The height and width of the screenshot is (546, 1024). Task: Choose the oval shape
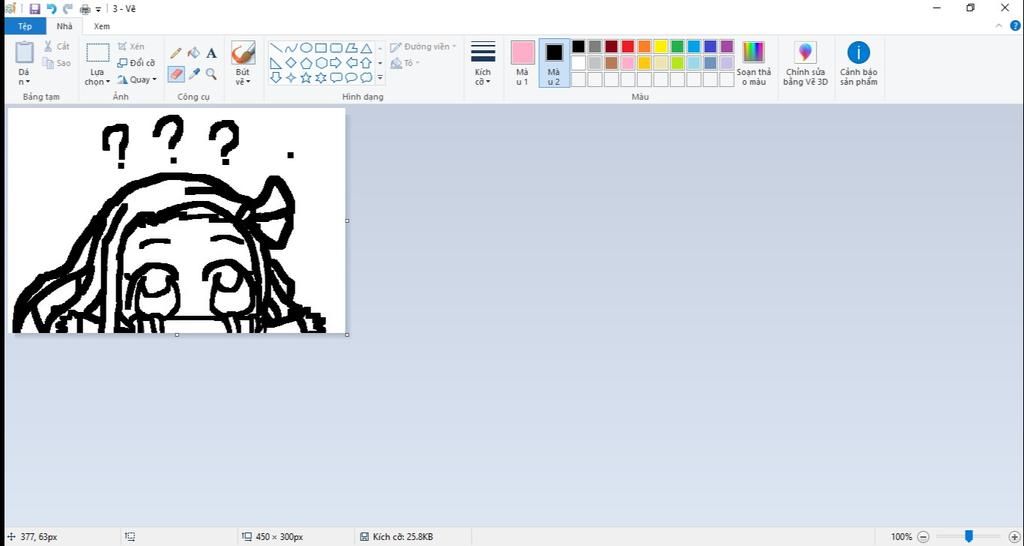306,48
